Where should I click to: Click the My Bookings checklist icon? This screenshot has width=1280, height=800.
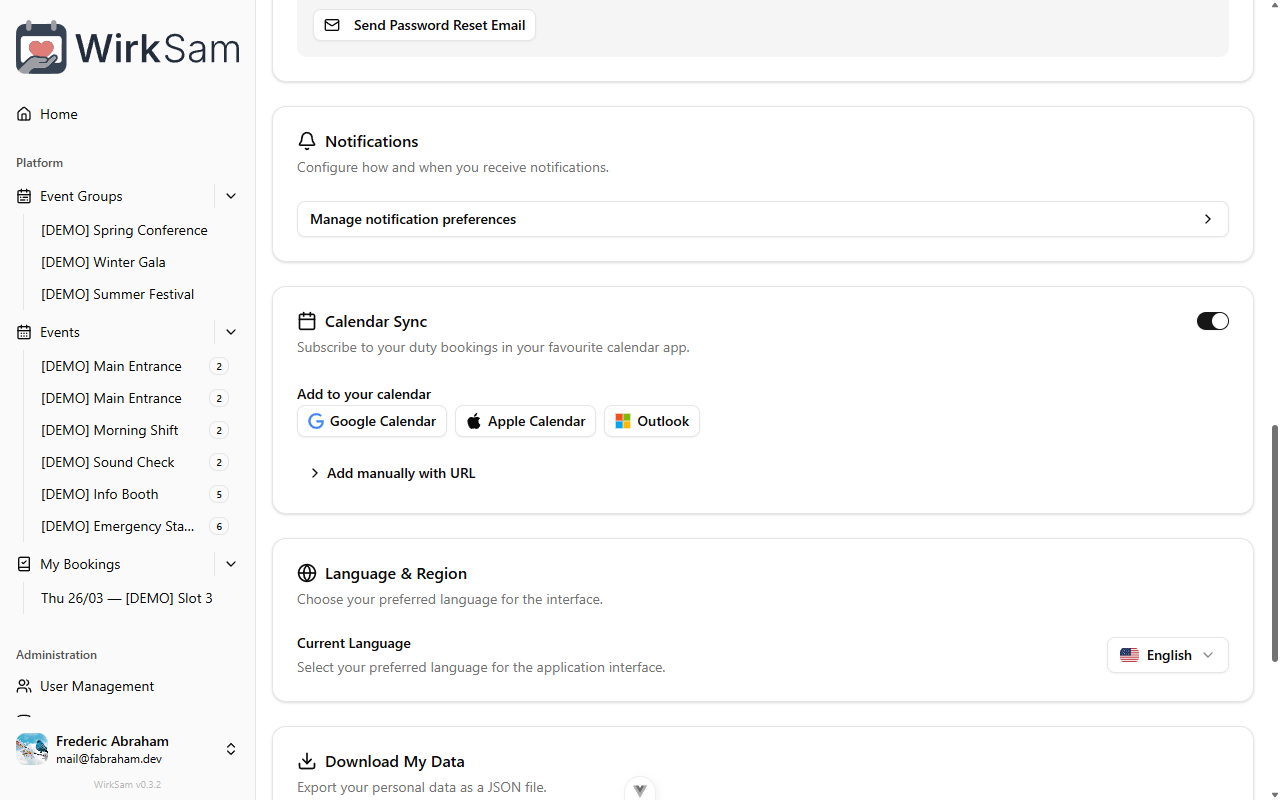24,564
